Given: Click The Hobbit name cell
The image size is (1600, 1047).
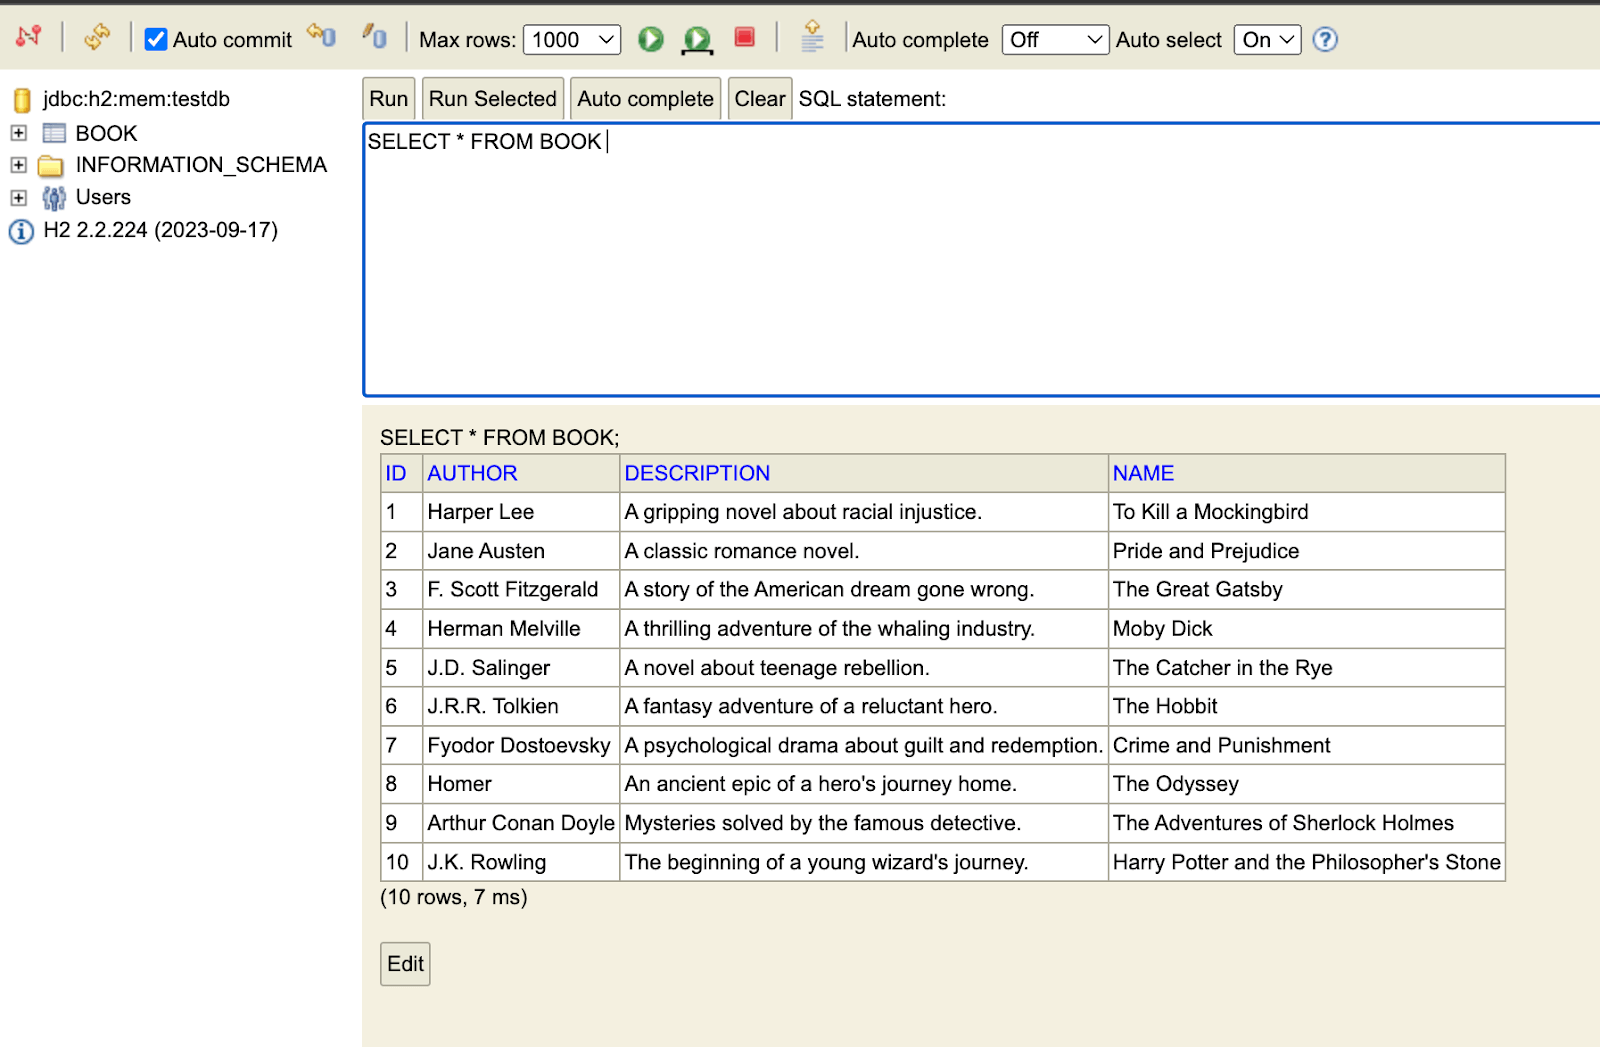Looking at the screenshot, I should [x=1306, y=706].
